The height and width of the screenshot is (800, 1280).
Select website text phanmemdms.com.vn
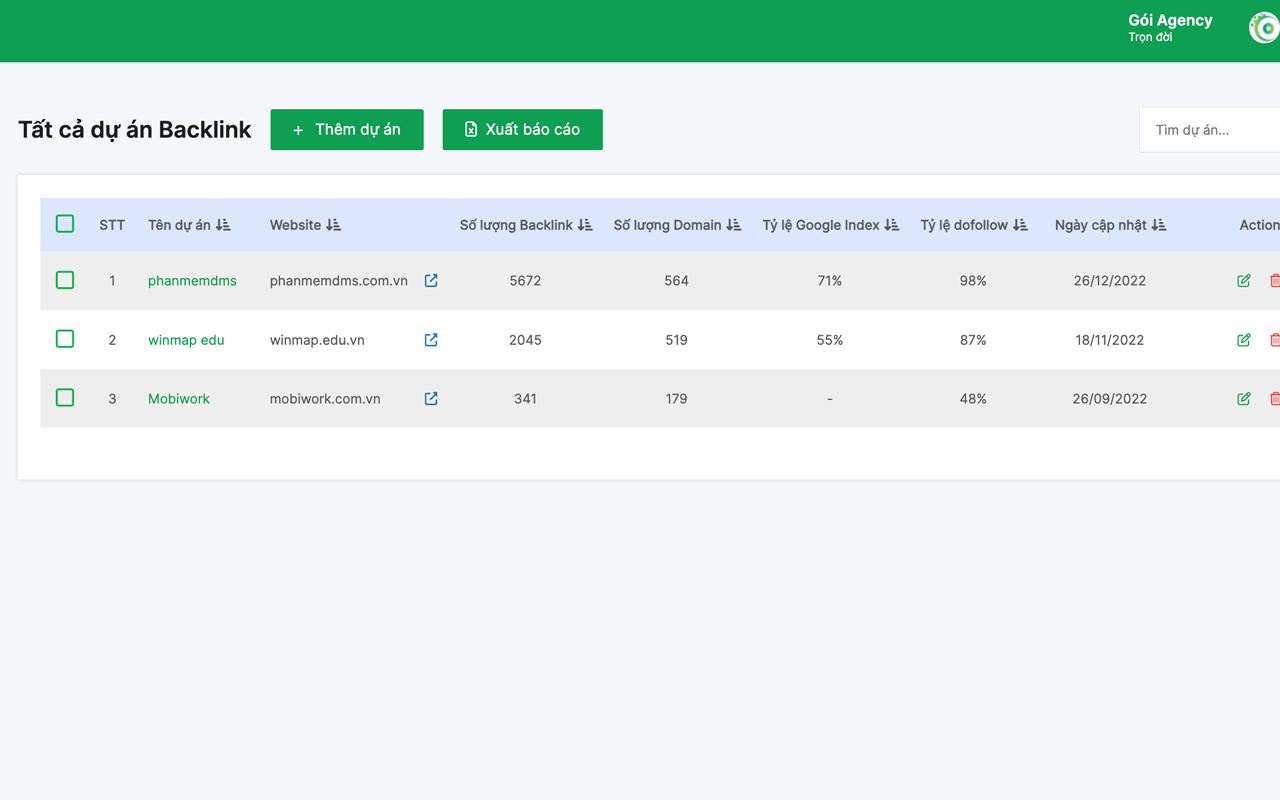click(339, 281)
